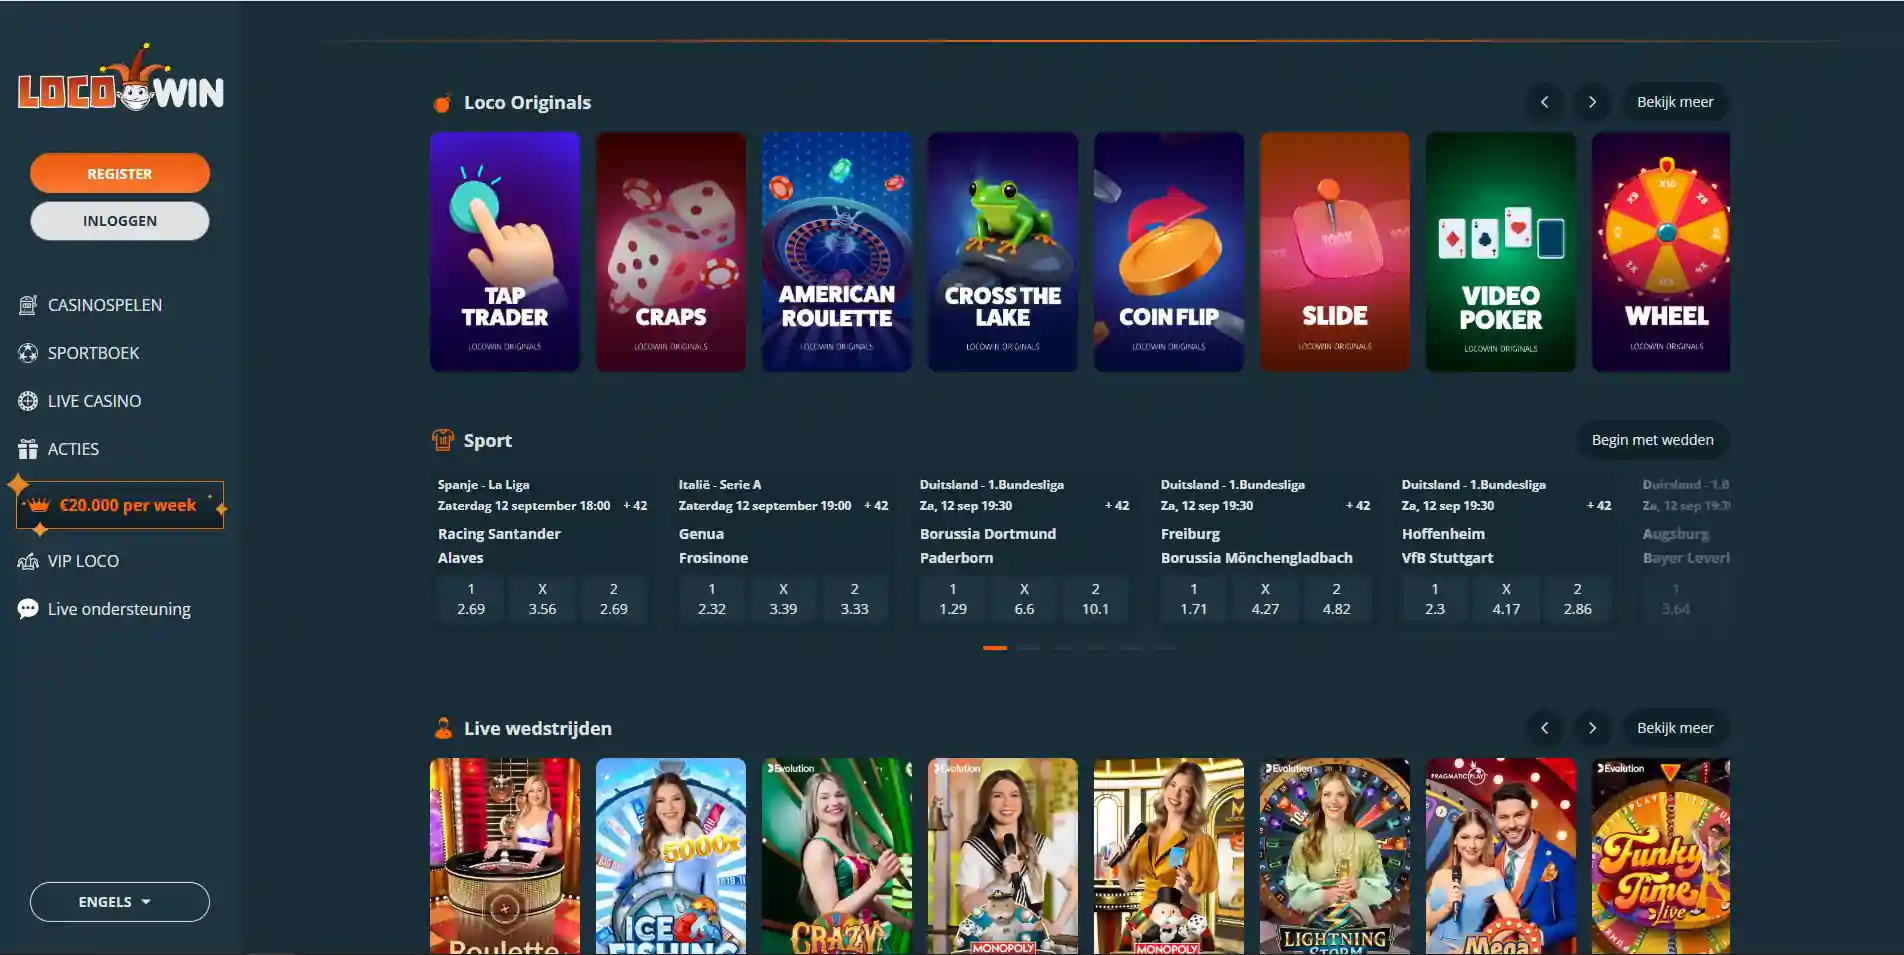Open the Acties promotions page
This screenshot has height=955, width=1904.
73,449
